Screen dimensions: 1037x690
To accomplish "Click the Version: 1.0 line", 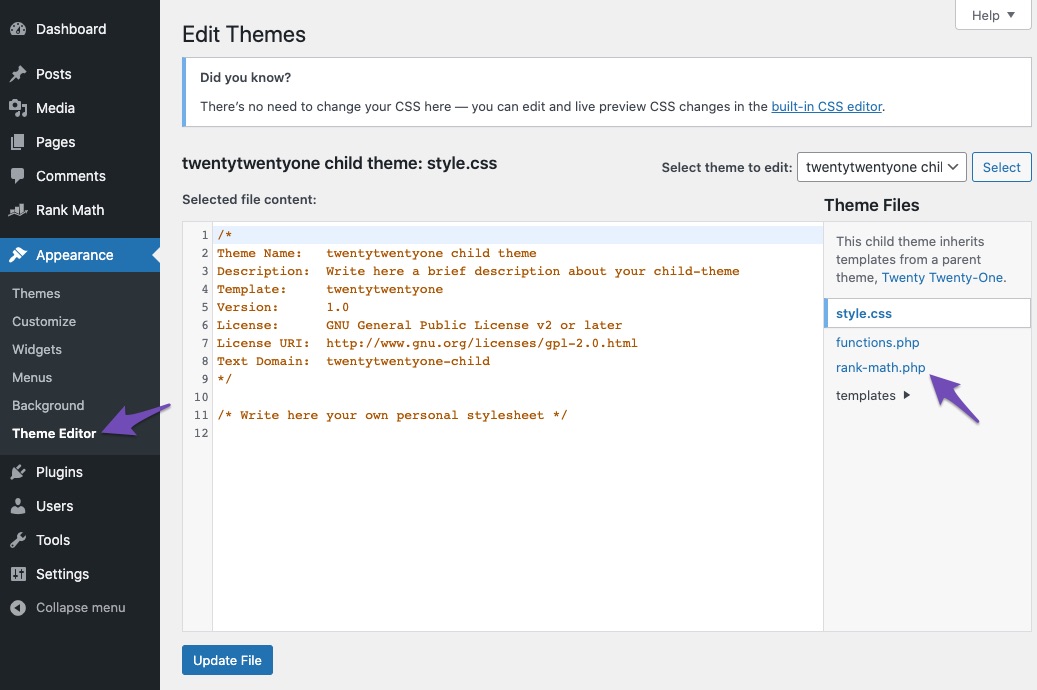I will point(283,307).
